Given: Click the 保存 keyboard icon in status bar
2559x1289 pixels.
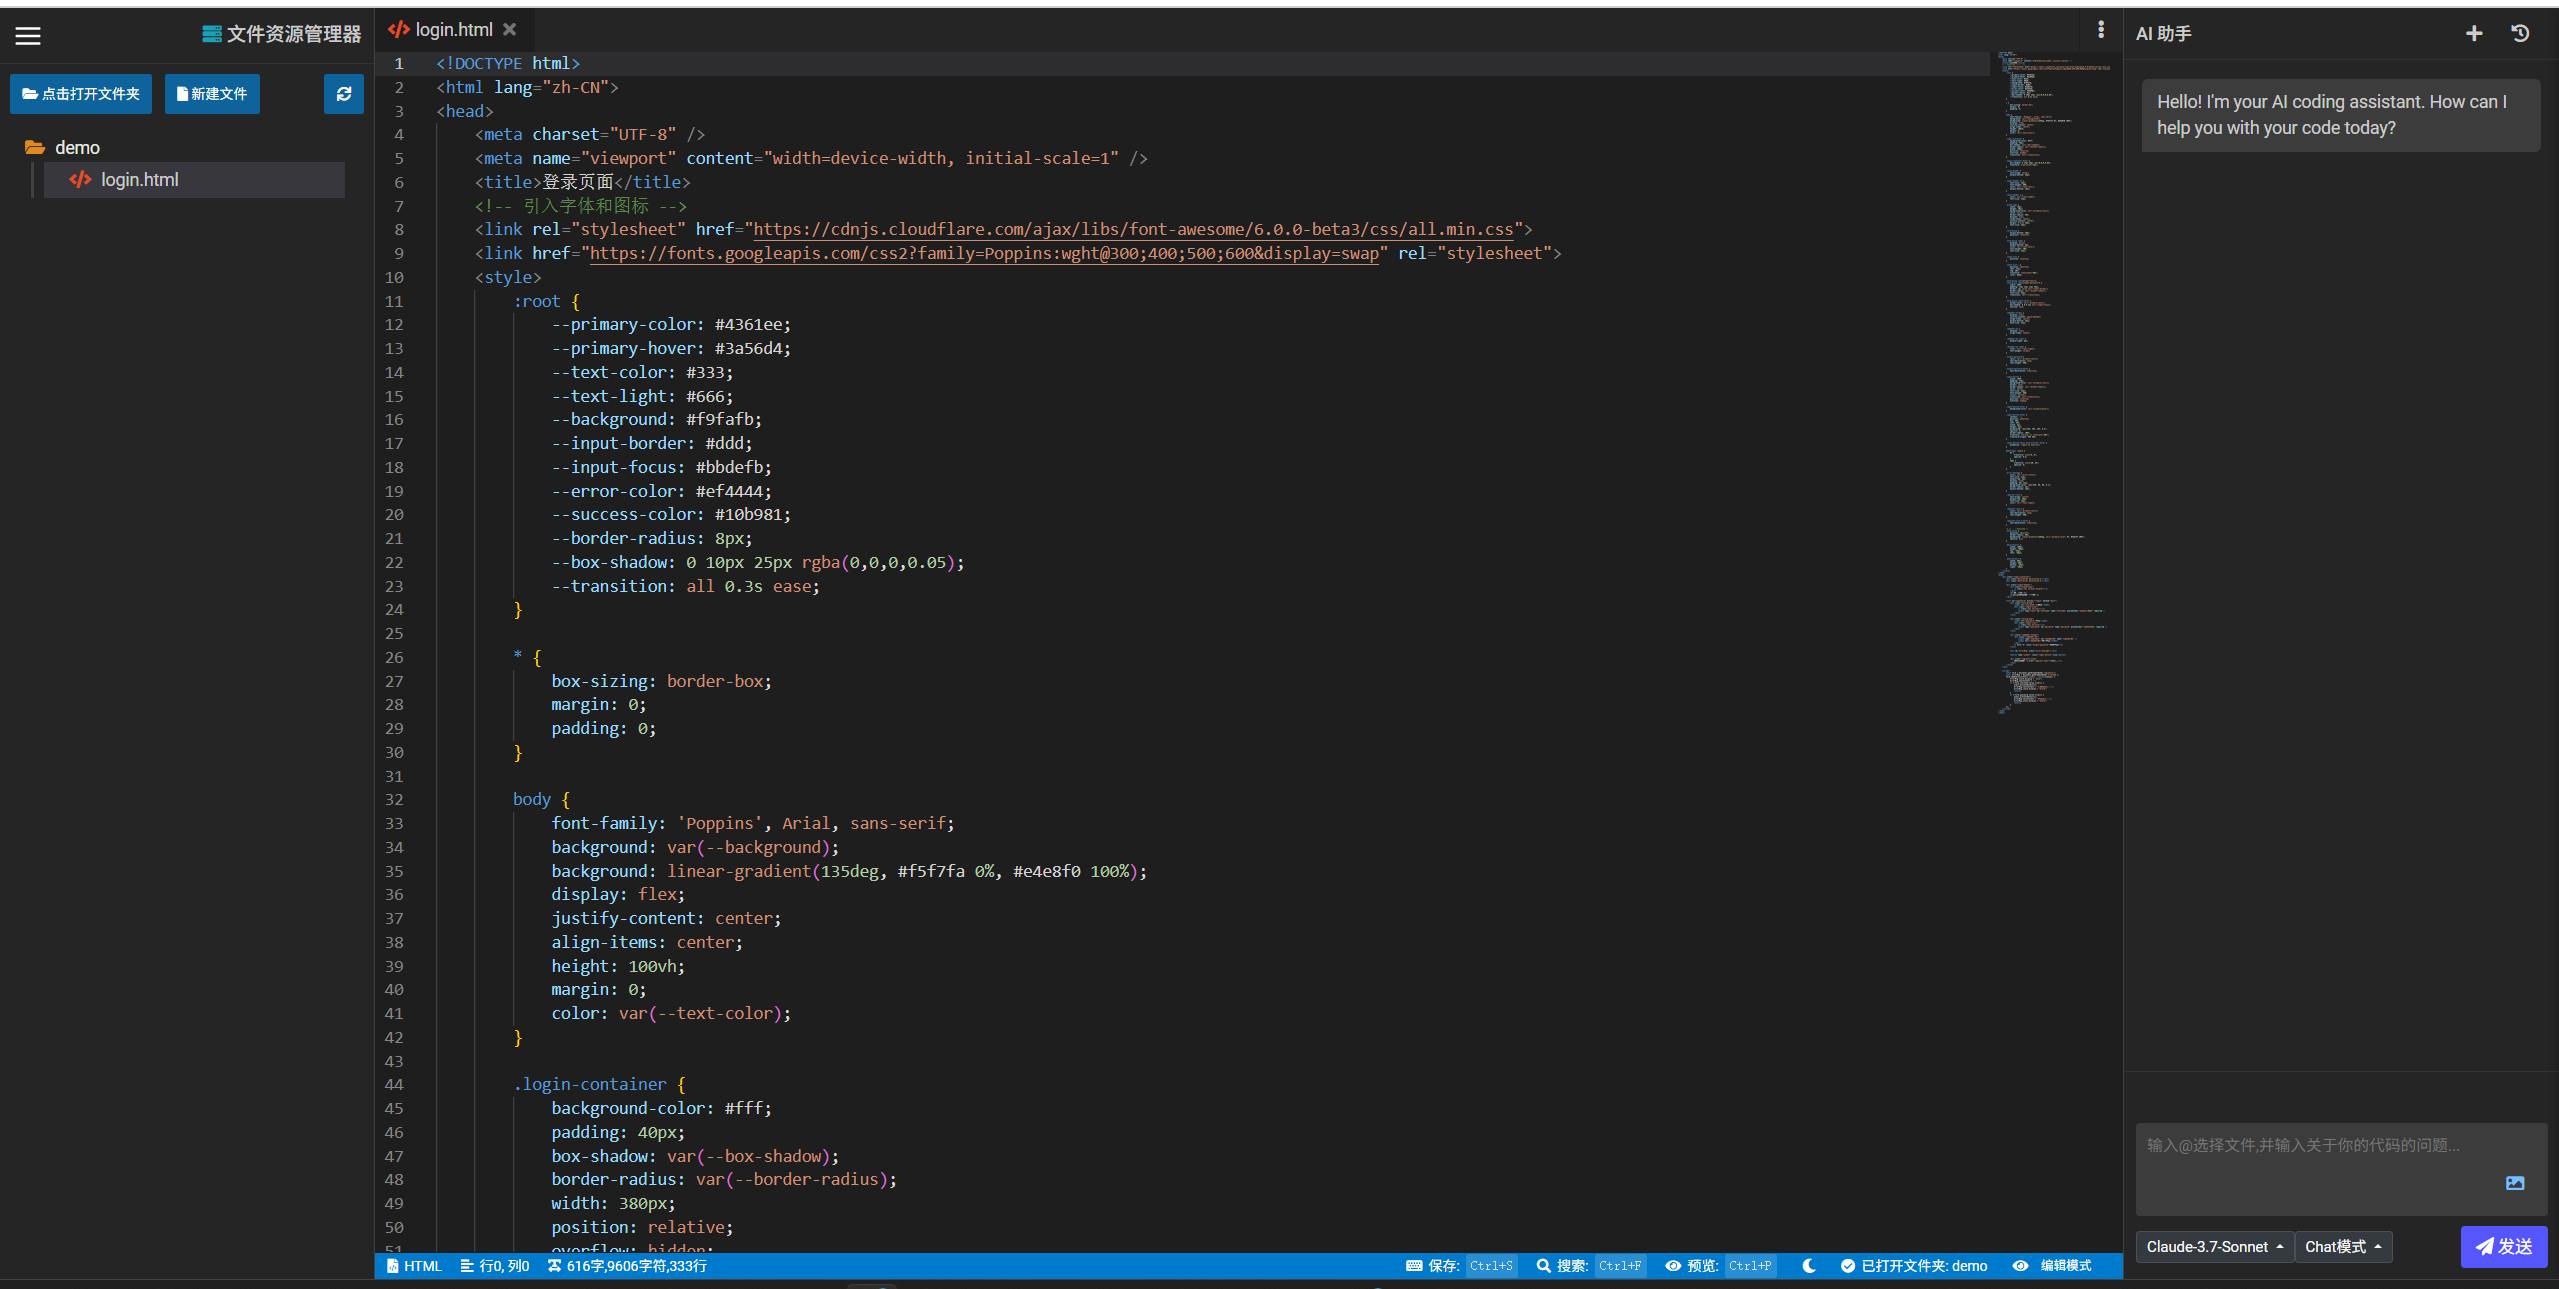Looking at the screenshot, I should pos(1414,1266).
